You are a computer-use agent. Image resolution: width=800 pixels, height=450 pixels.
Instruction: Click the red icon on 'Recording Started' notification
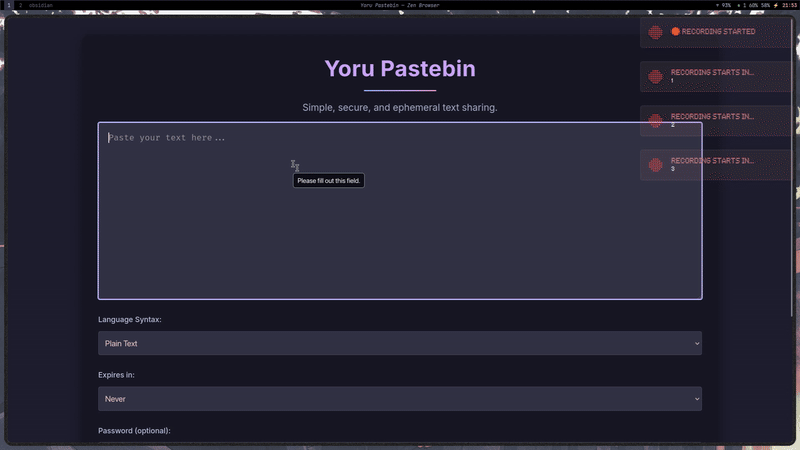656,32
